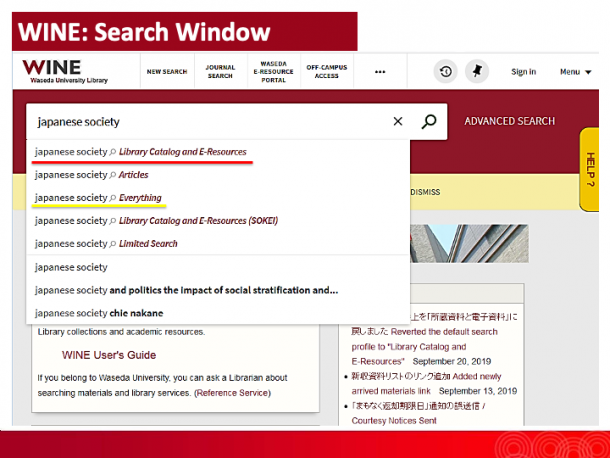610x458 pixels.
Task: Choose japanese society Articles suggestion
Action: point(218,175)
